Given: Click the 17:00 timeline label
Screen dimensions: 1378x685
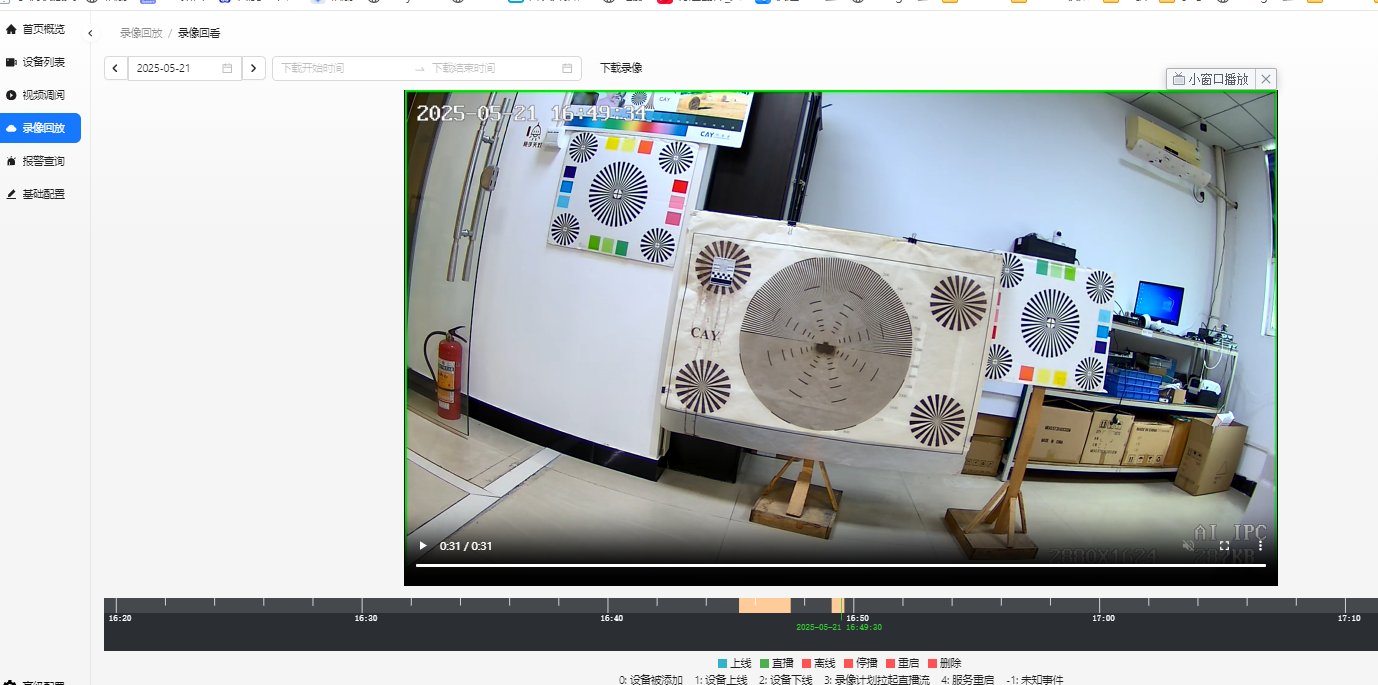Looking at the screenshot, I should (x=1103, y=619).
